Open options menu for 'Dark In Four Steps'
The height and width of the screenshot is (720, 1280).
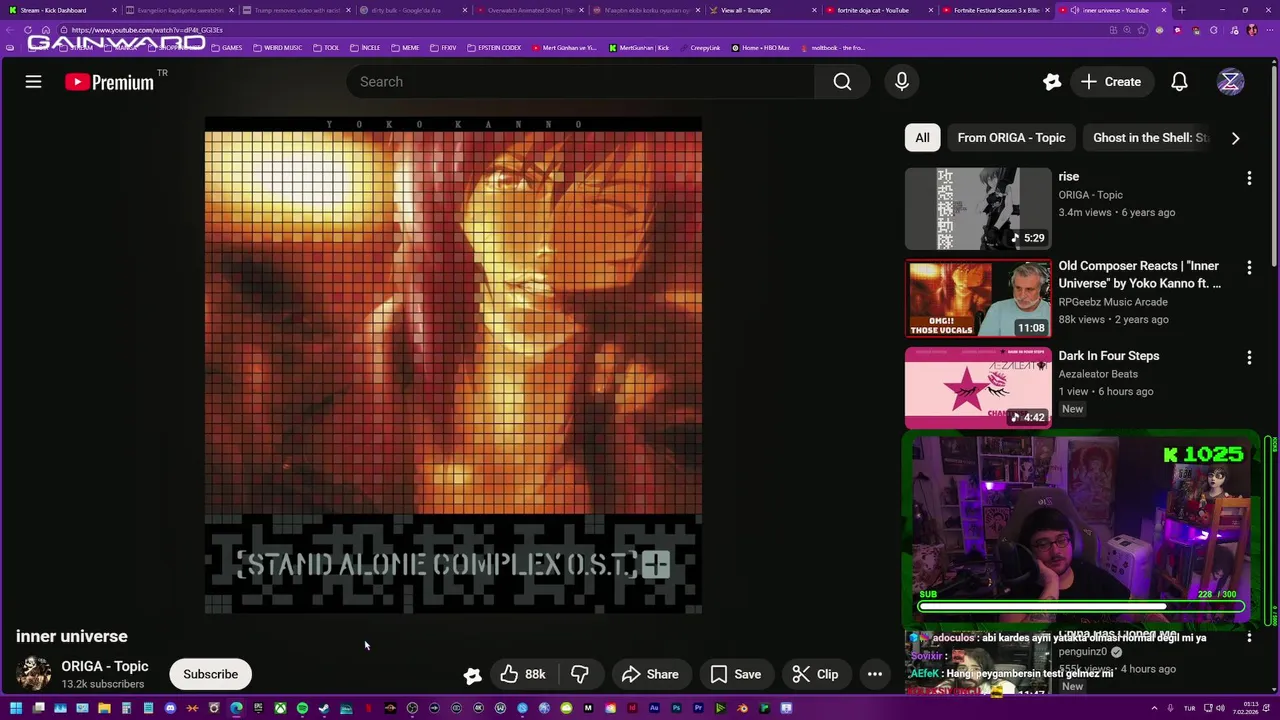(1248, 357)
